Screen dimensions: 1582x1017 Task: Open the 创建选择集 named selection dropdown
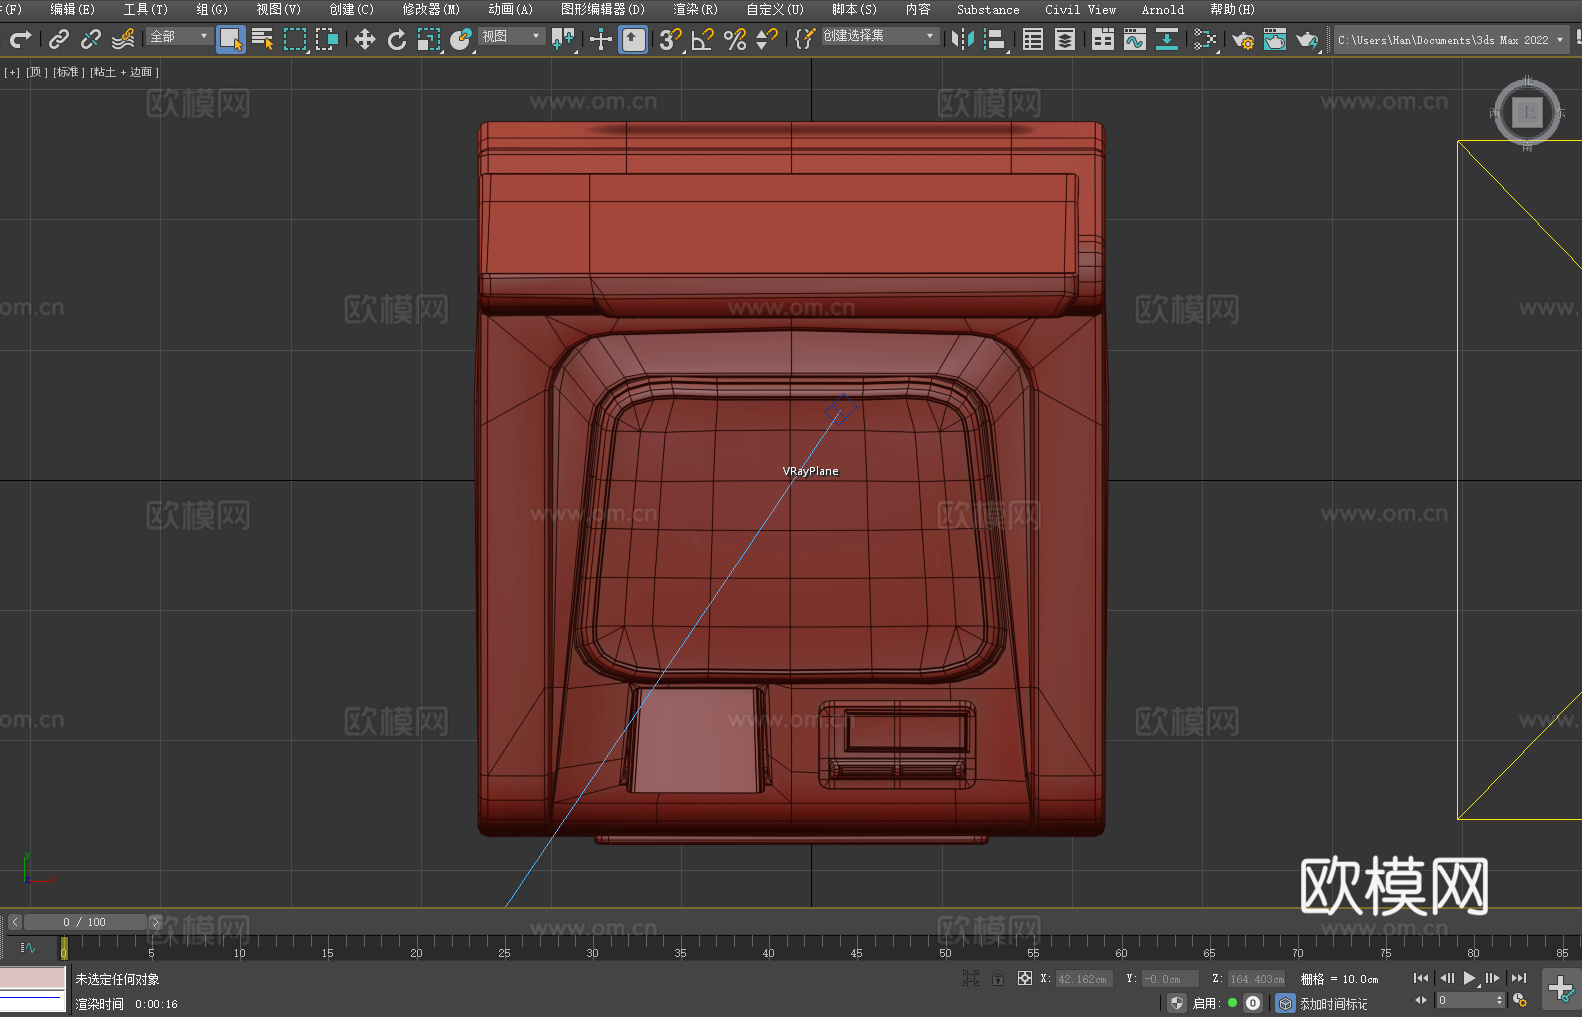pyautogui.click(x=879, y=36)
